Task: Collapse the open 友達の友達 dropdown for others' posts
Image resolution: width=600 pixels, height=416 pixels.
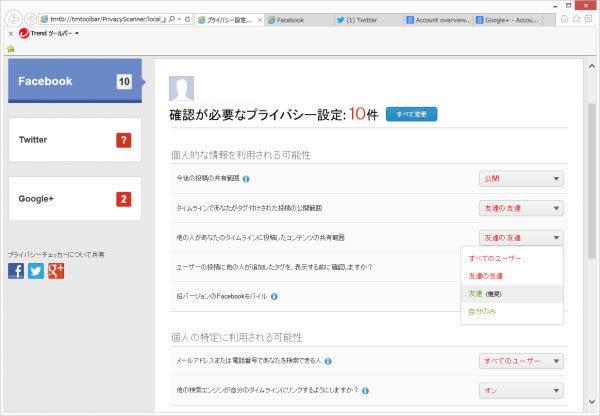Action: (x=521, y=238)
